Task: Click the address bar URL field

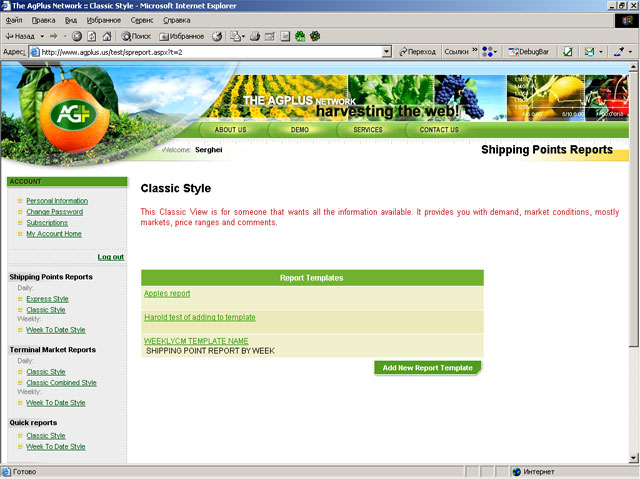Action: [206, 52]
